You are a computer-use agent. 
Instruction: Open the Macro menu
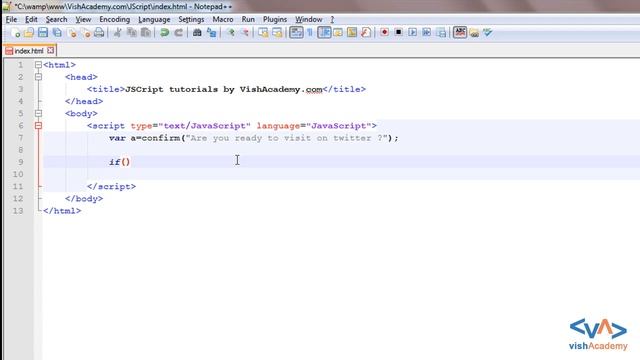tap(223, 20)
